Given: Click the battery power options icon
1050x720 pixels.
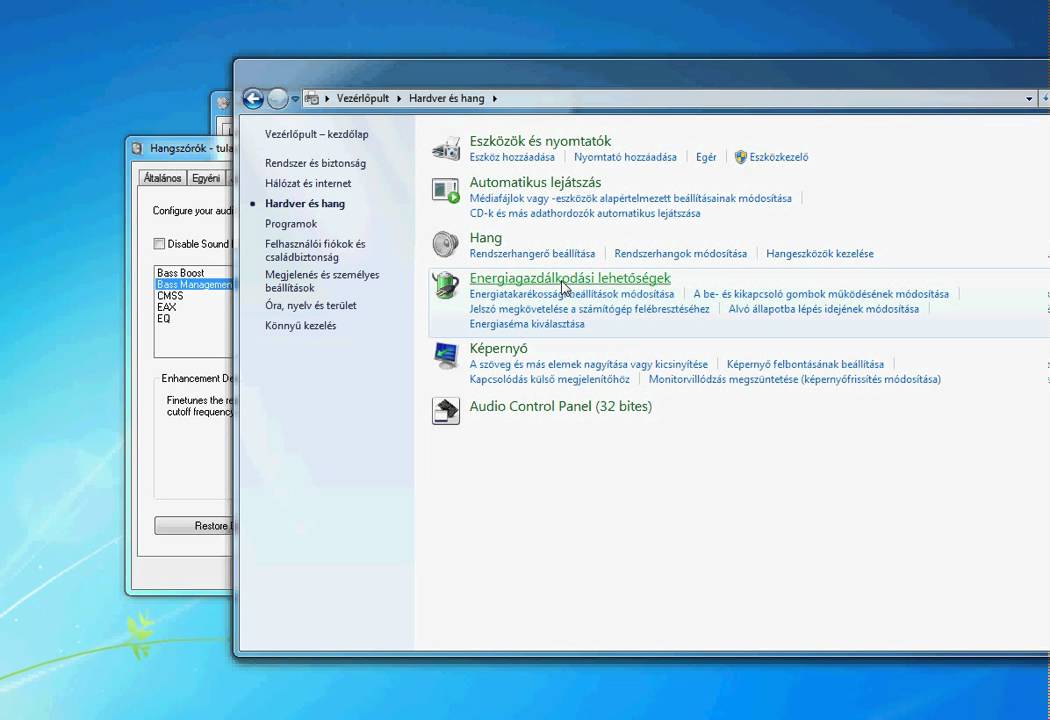Looking at the screenshot, I should (x=446, y=286).
